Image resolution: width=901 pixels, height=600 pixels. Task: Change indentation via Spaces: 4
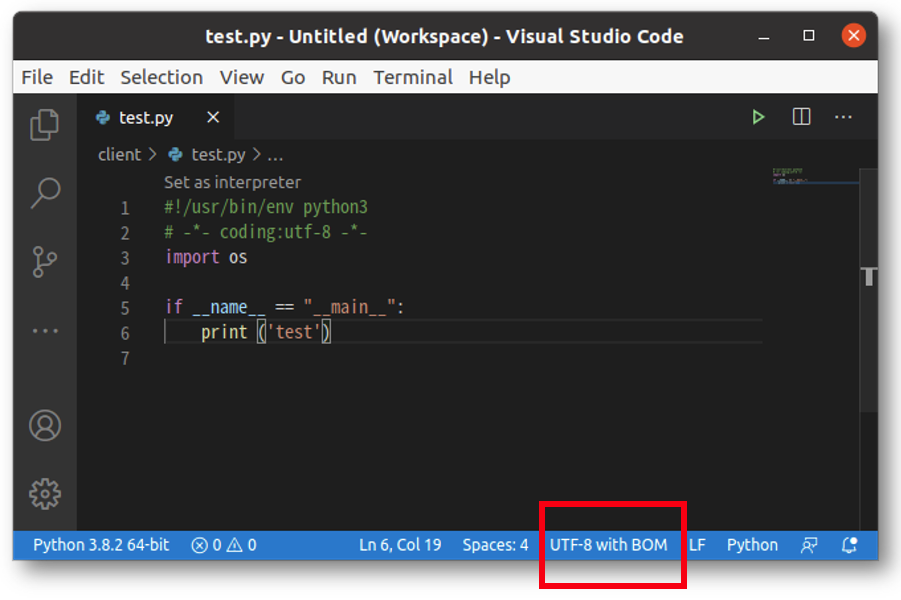click(495, 545)
